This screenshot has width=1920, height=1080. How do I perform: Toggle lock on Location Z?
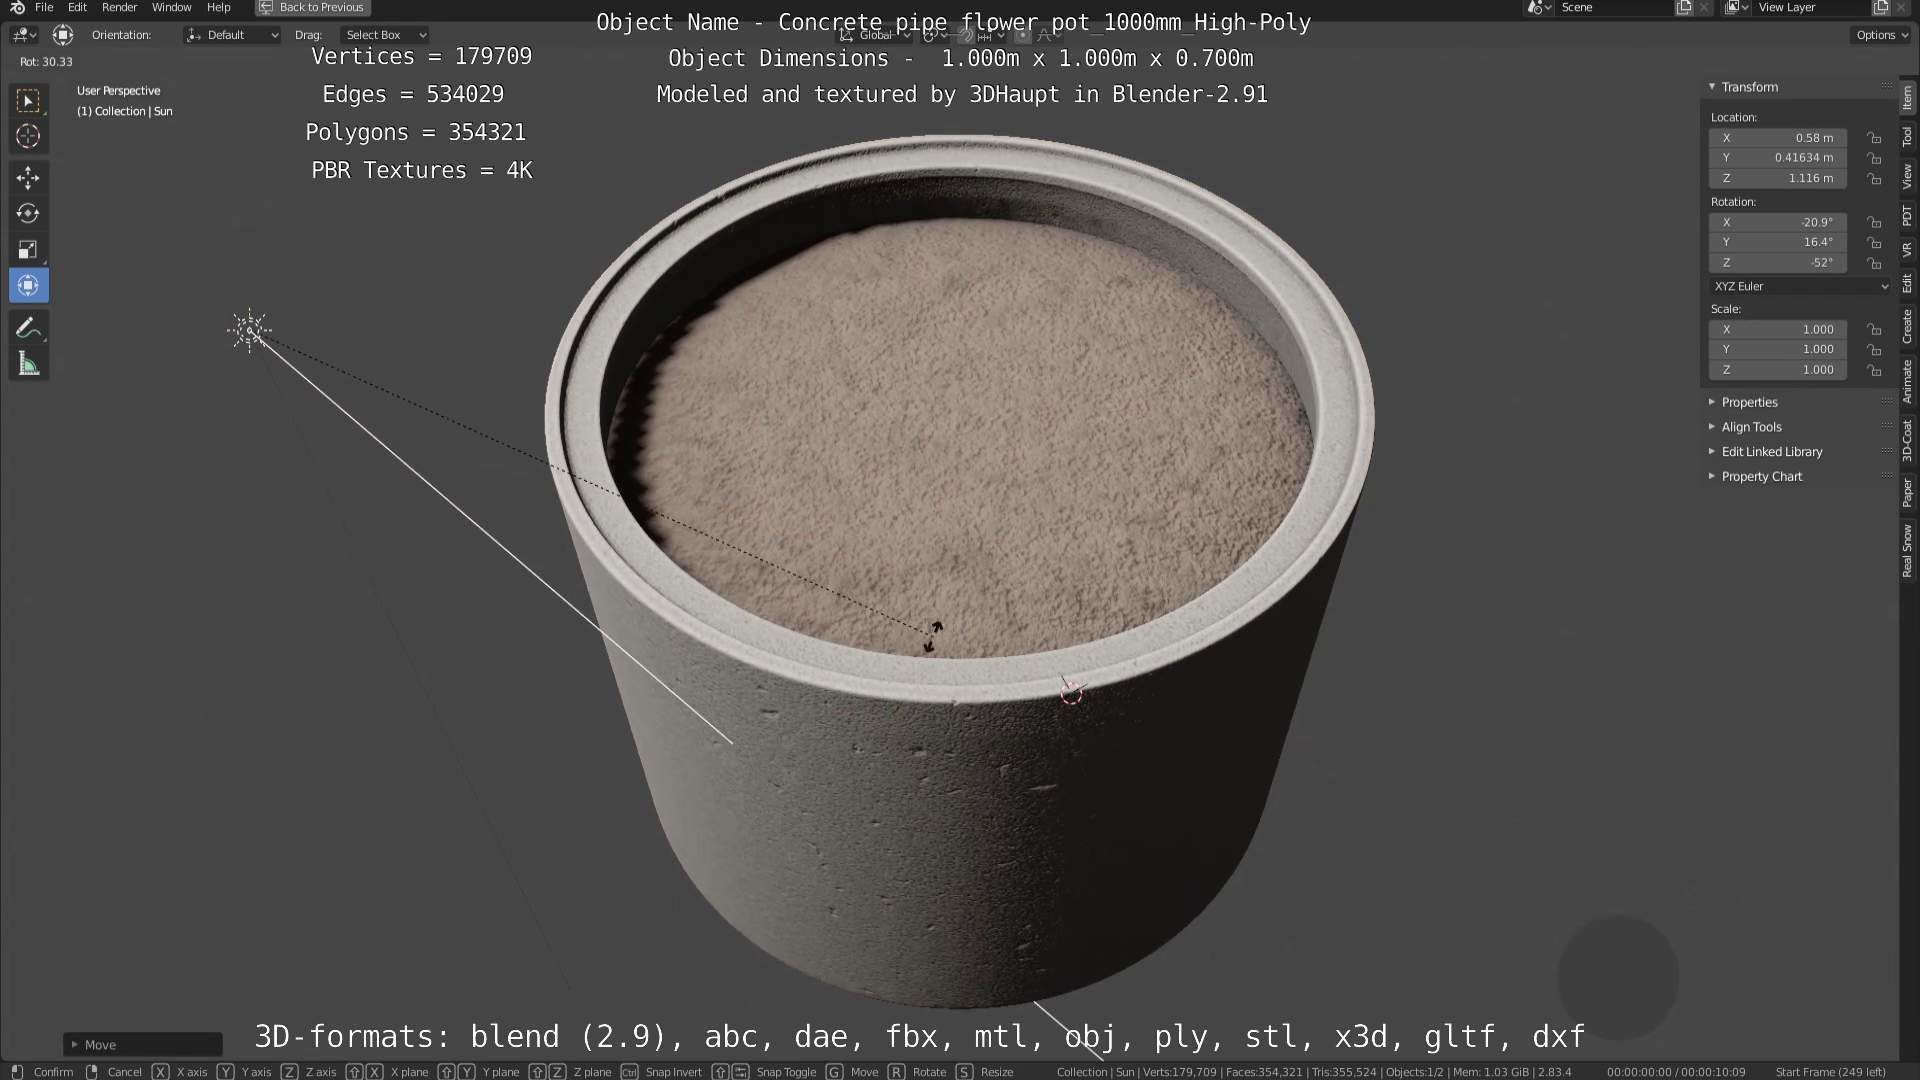[x=1875, y=178]
